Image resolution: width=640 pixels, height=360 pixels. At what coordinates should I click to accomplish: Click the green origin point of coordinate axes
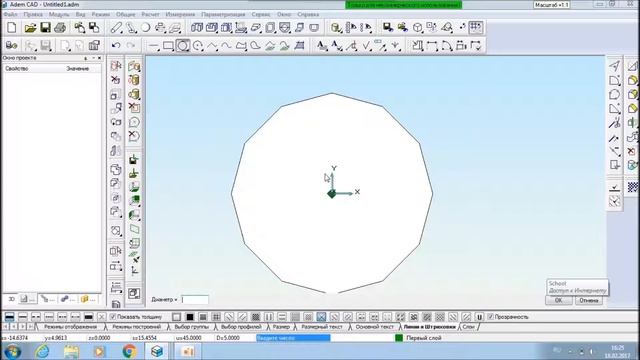click(332, 194)
